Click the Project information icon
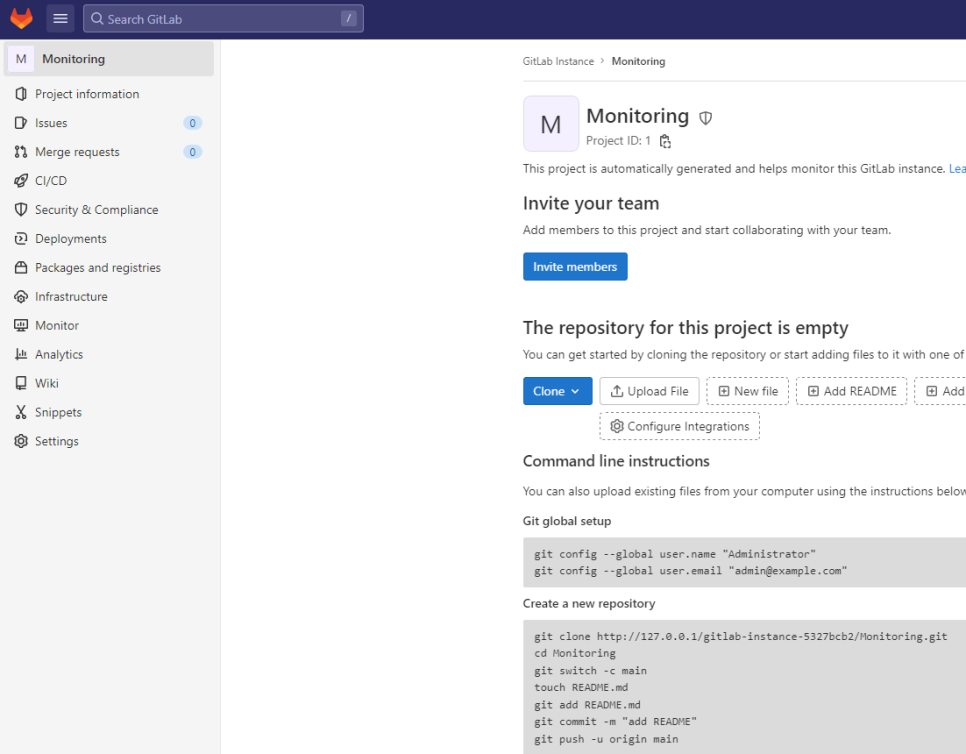This screenshot has width=966, height=754. pyautogui.click(x=21, y=94)
